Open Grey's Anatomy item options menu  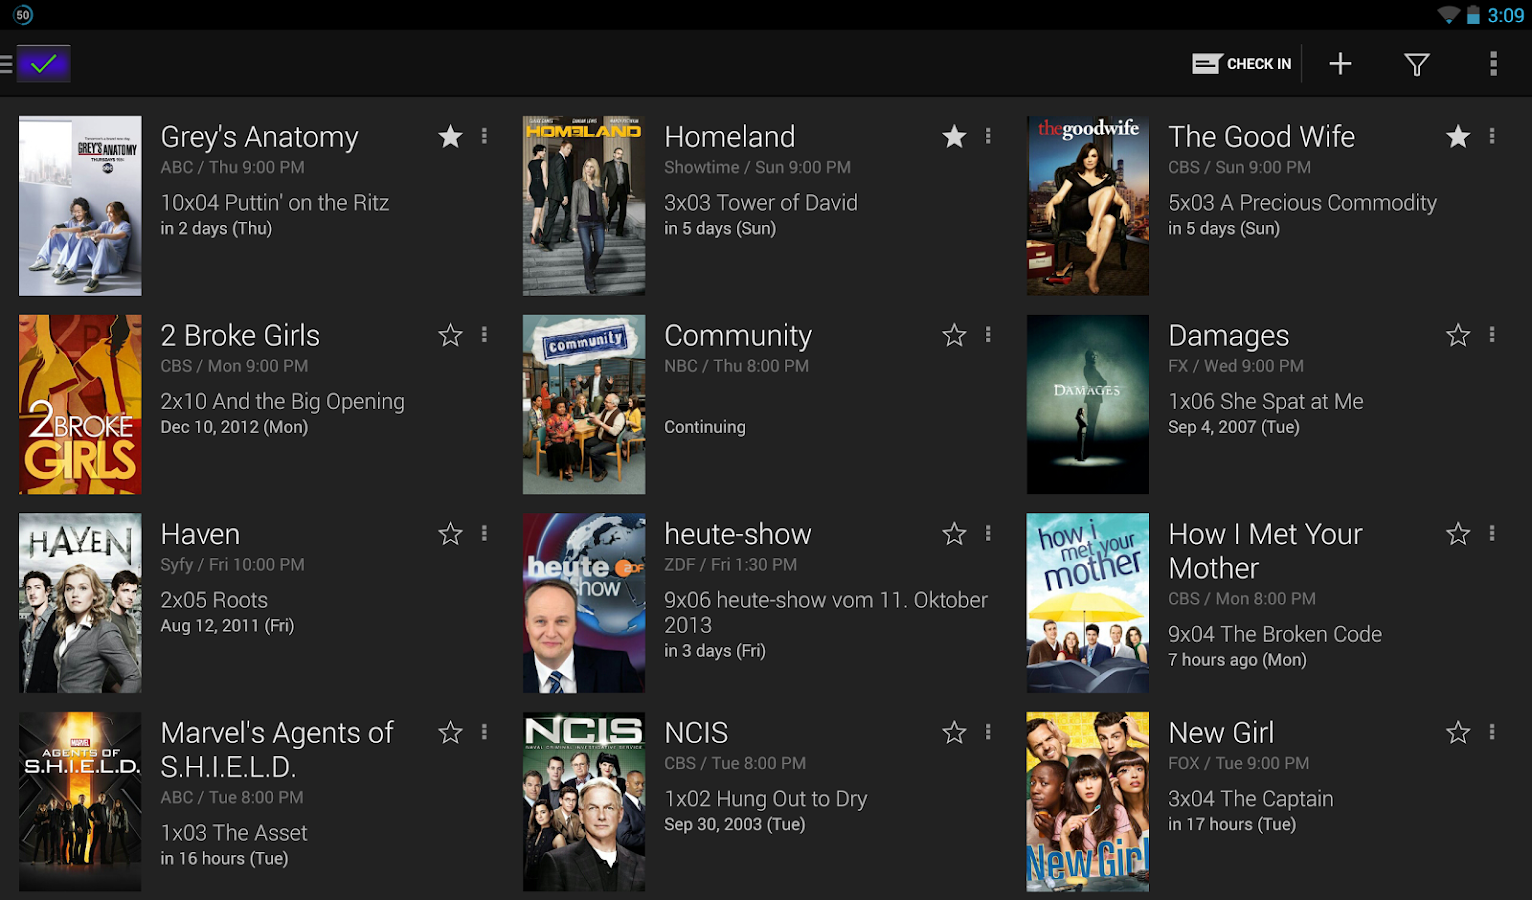[485, 136]
